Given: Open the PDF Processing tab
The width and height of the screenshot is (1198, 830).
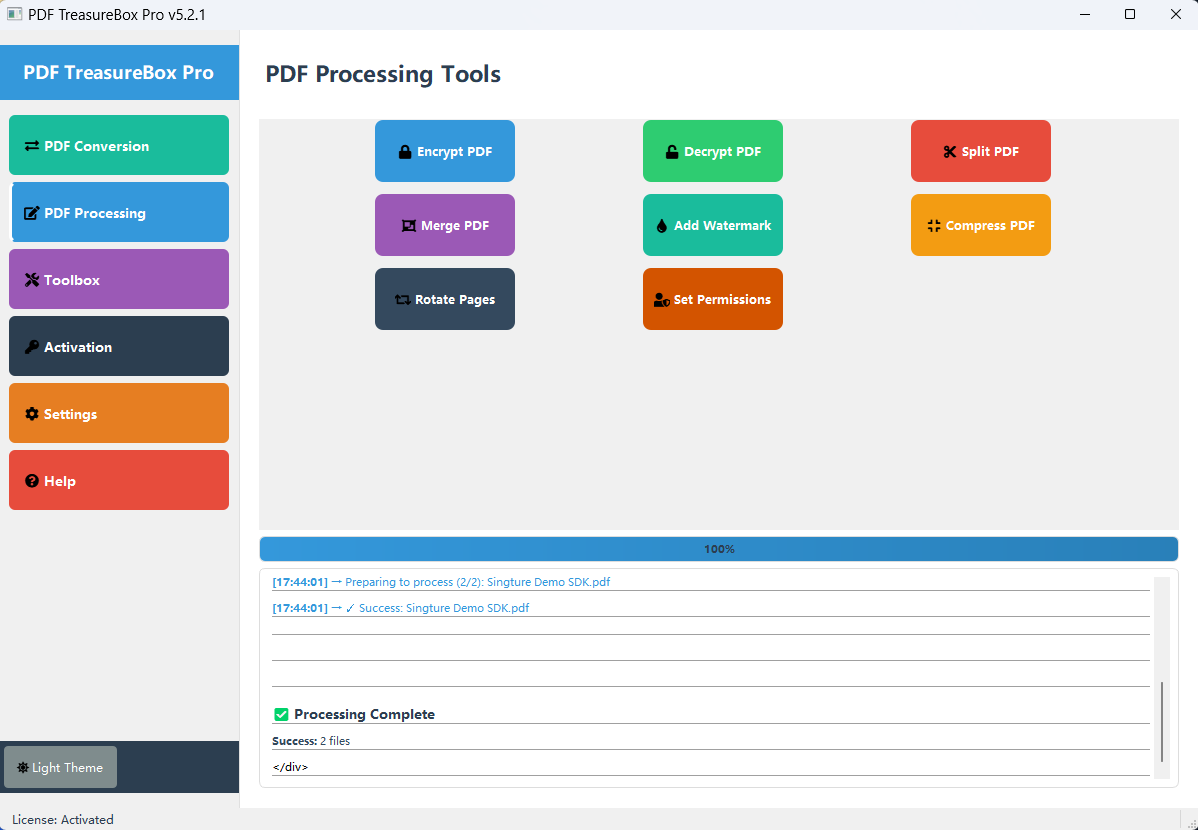Looking at the screenshot, I should tap(119, 212).
